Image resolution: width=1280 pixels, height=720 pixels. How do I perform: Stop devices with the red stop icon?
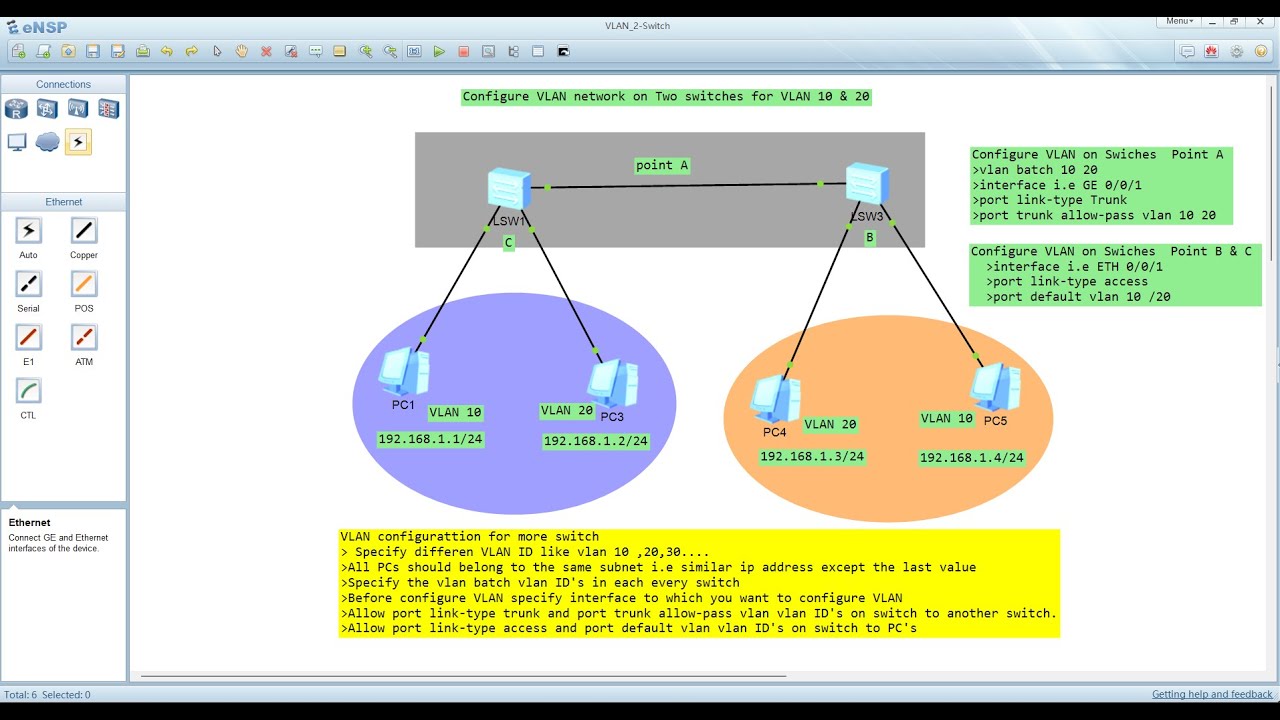coord(464,51)
